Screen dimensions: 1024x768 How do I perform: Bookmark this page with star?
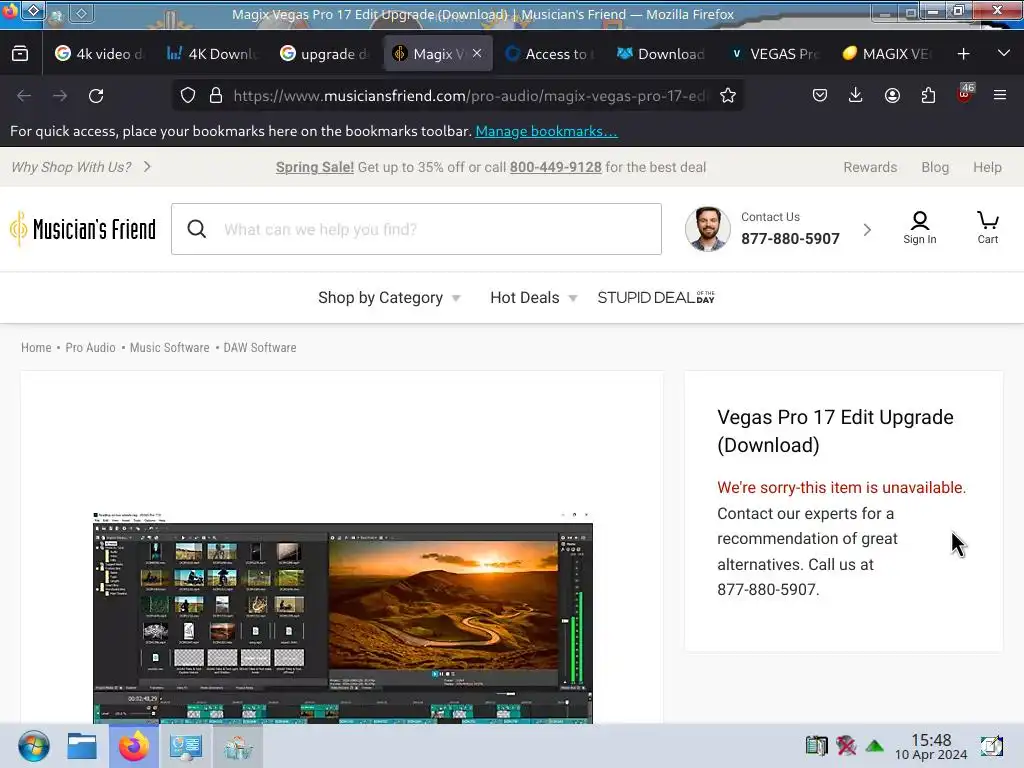click(x=728, y=96)
